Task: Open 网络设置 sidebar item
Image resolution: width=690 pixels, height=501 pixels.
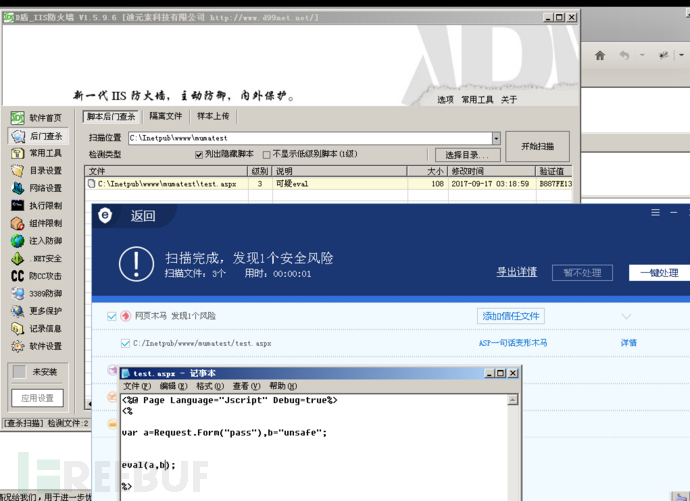Action: (37, 188)
